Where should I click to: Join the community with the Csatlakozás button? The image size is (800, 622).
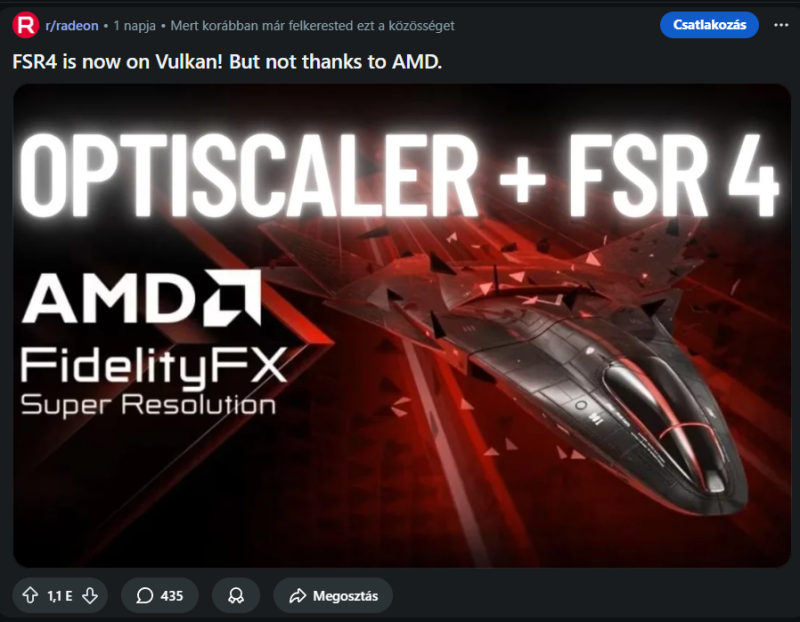click(x=709, y=25)
